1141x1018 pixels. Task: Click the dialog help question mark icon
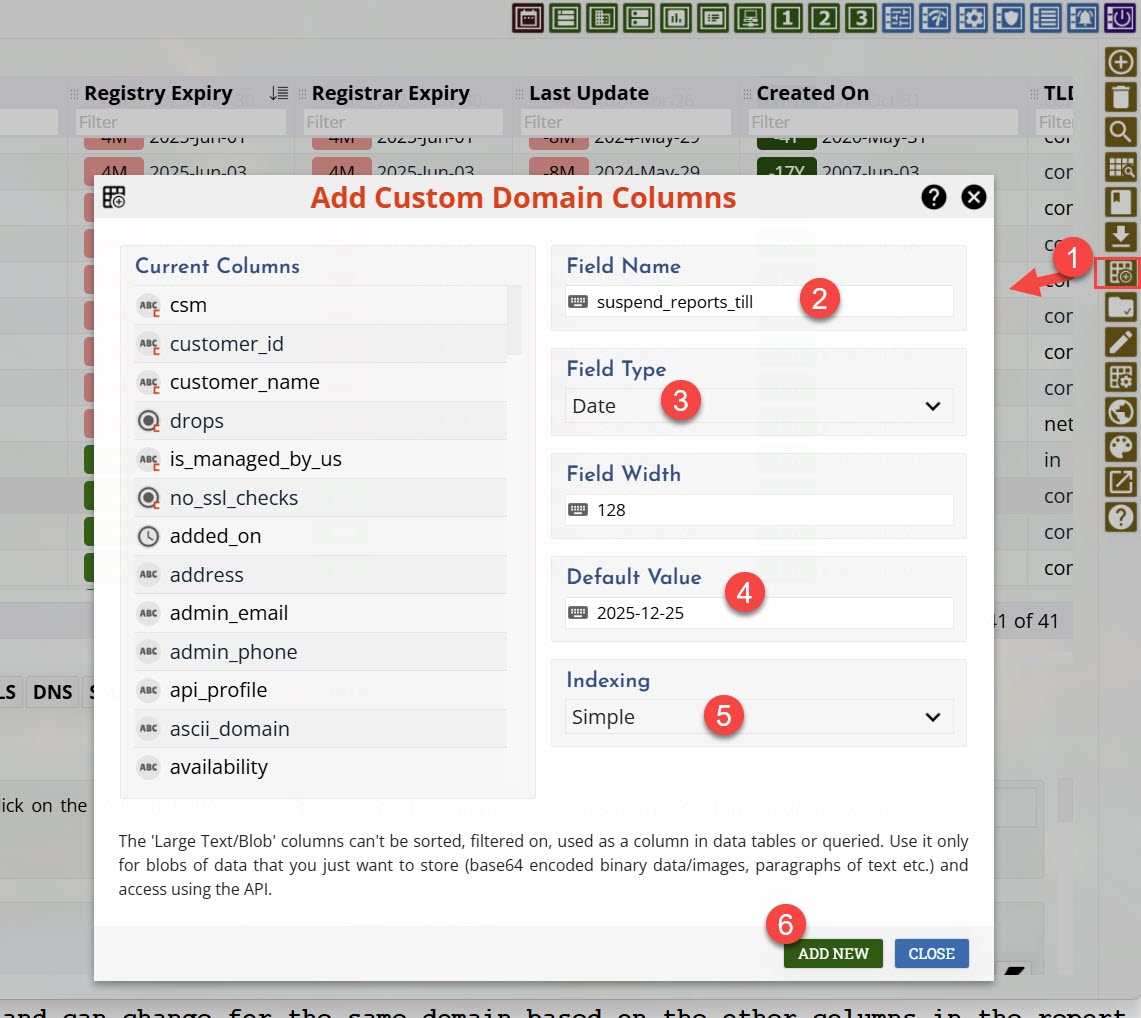click(x=934, y=197)
